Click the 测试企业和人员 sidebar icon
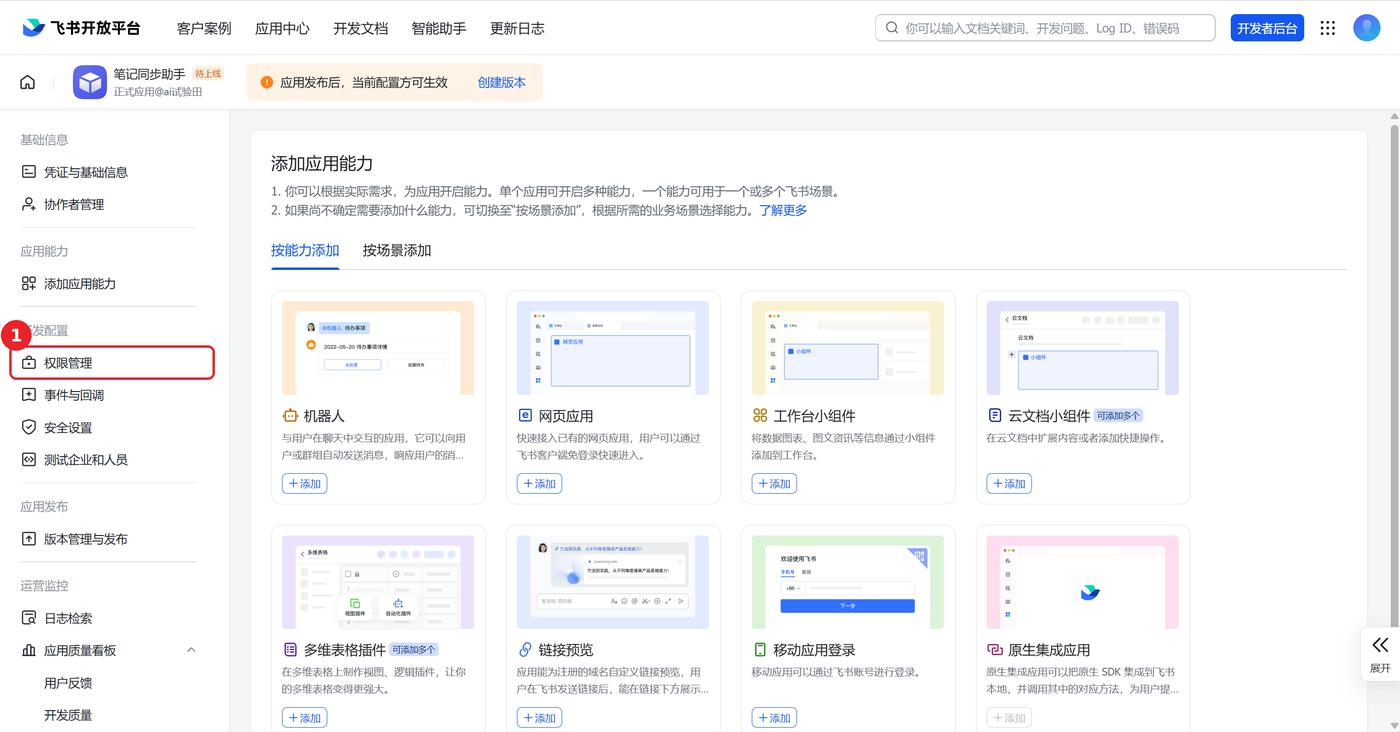The image size is (1400, 732). pos(29,459)
